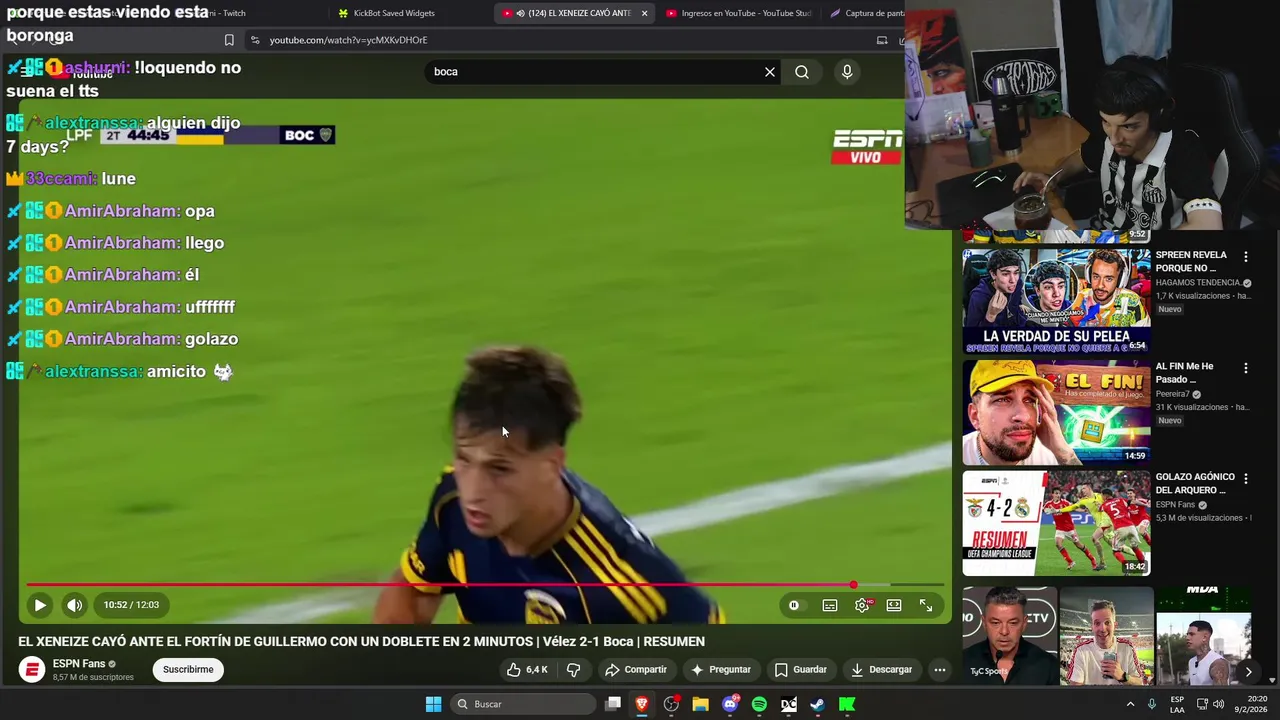Open OBS Studio from the taskbar

(671, 704)
